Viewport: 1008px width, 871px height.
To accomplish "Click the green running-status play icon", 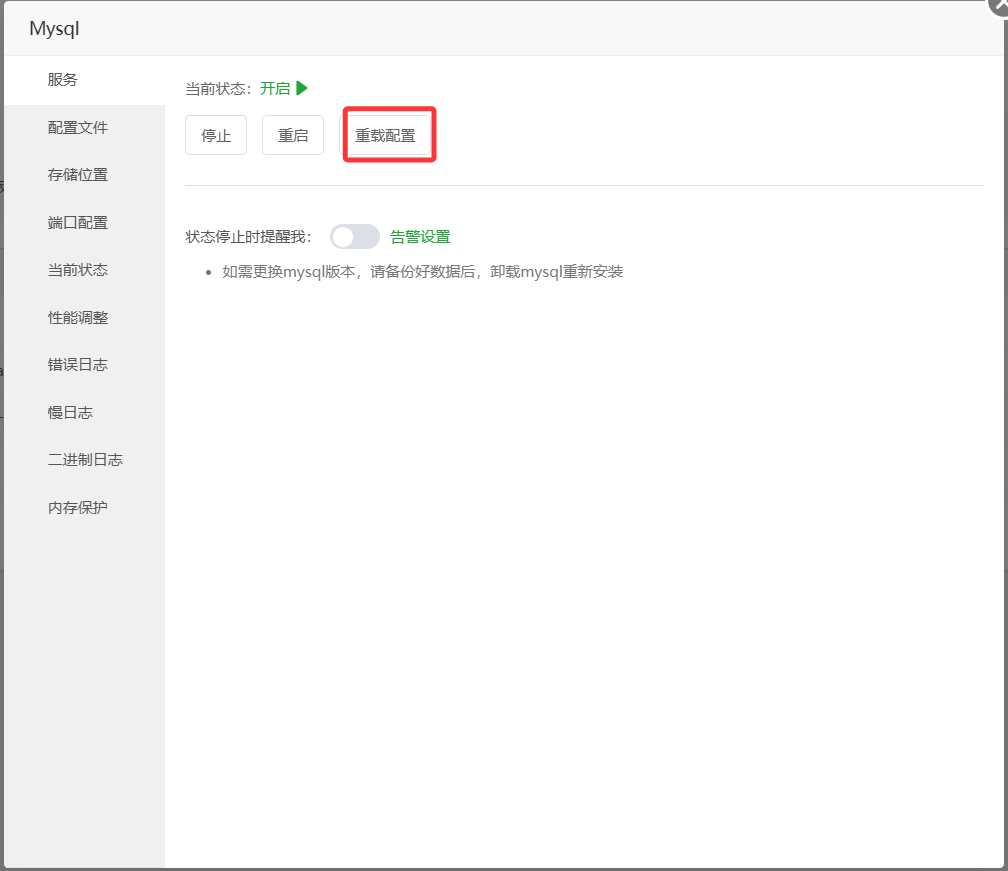I will pos(302,88).
